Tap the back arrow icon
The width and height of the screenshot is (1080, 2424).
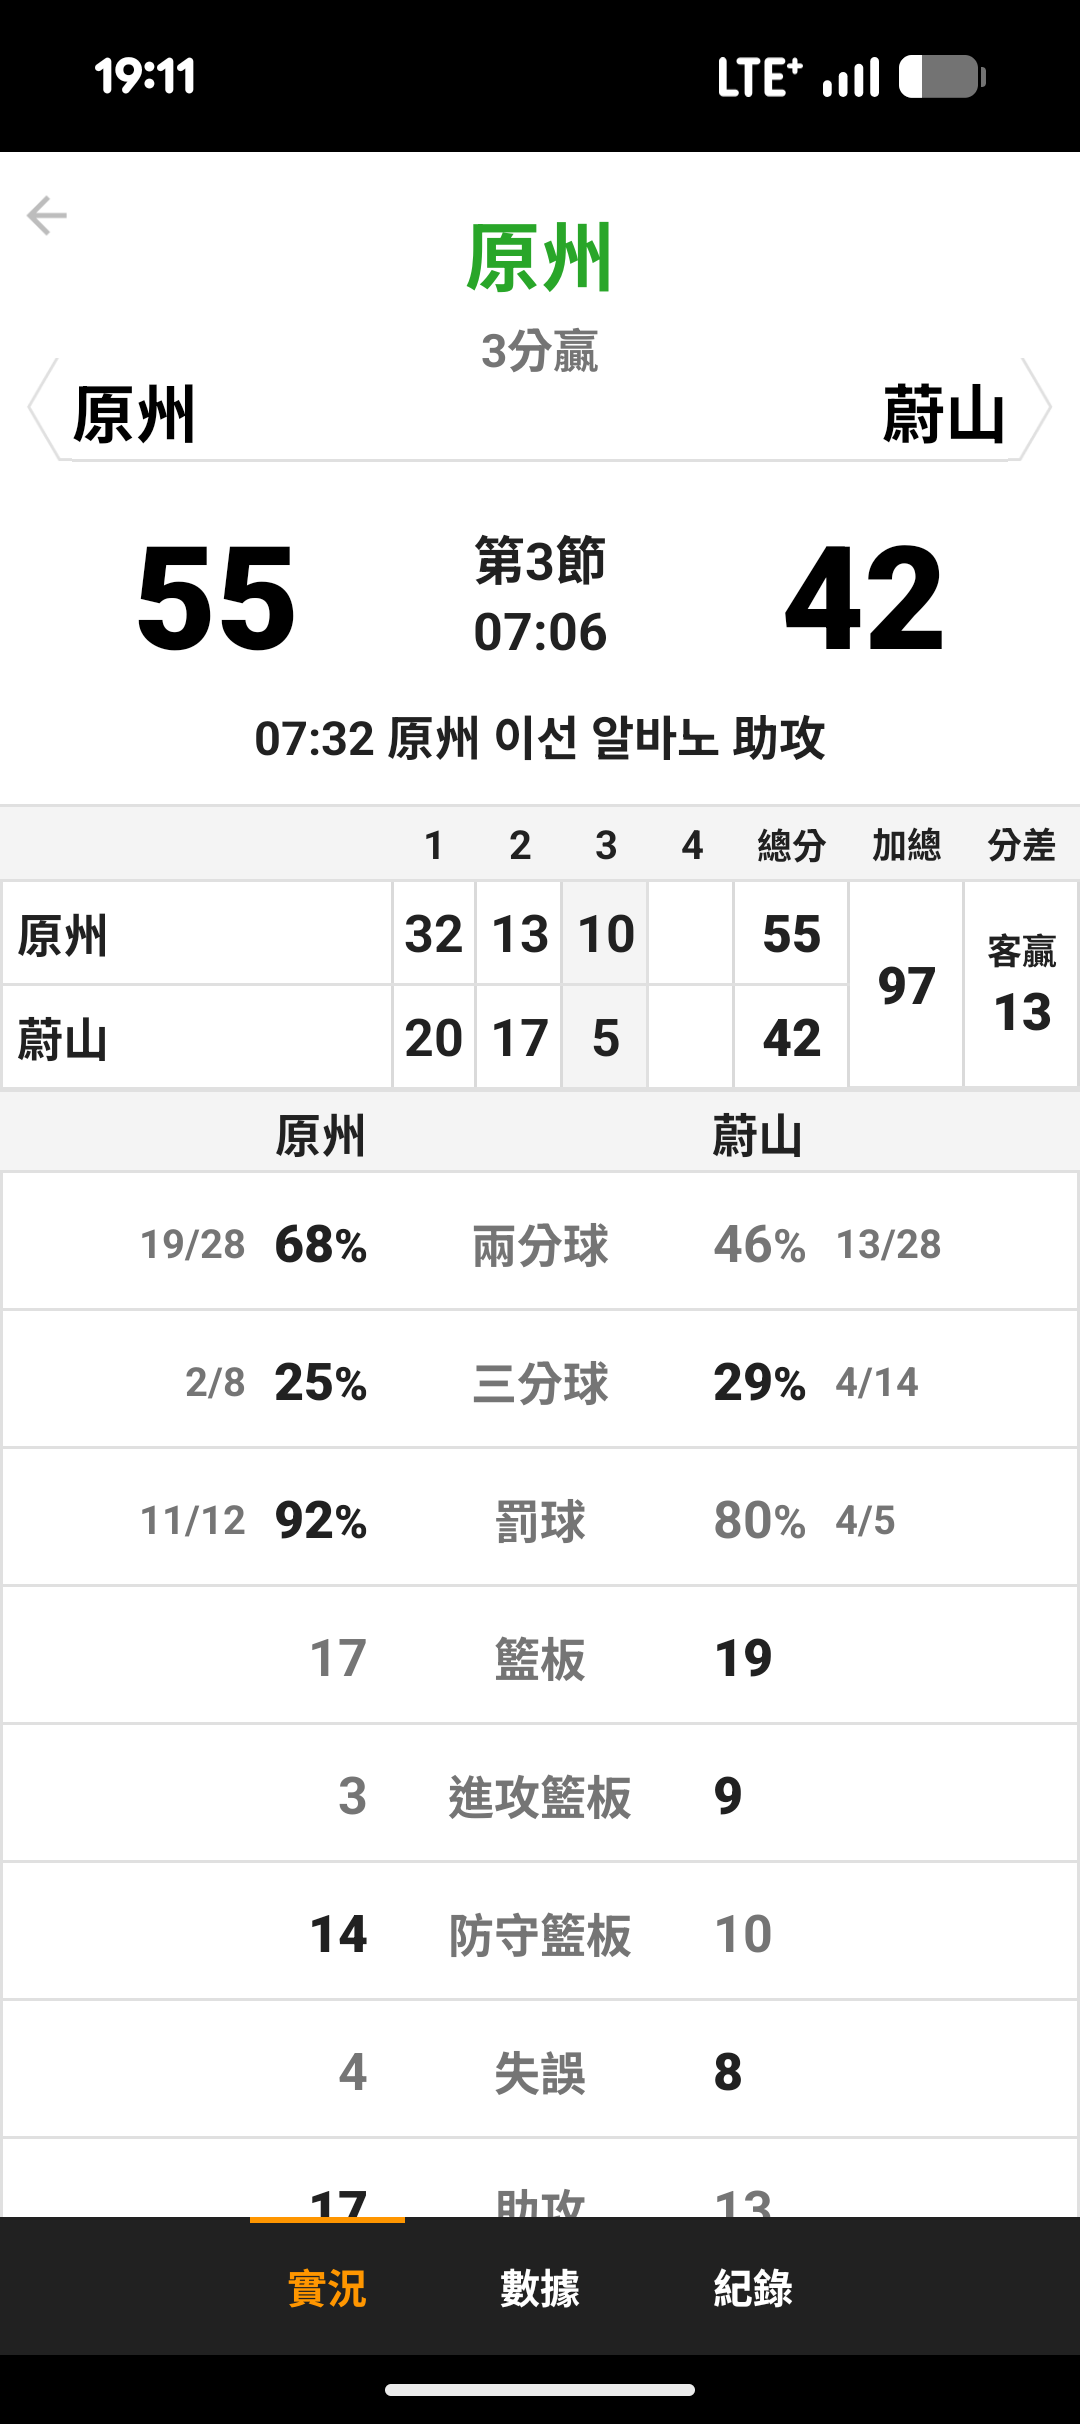47,215
